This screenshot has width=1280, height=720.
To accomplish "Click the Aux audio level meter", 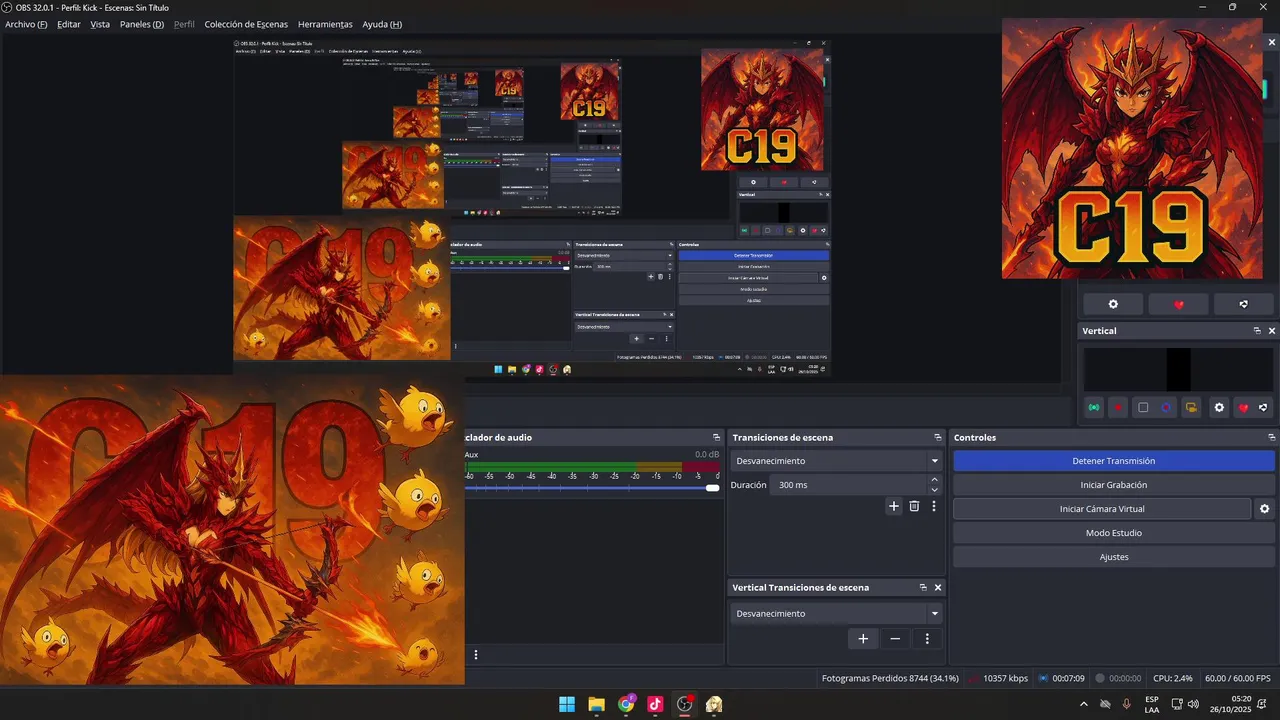I will pos(592,467).
